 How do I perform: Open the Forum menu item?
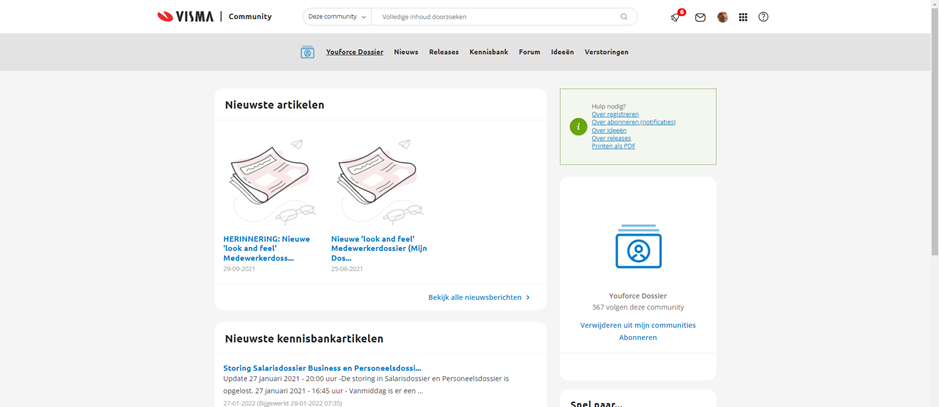tap(529, 52)
